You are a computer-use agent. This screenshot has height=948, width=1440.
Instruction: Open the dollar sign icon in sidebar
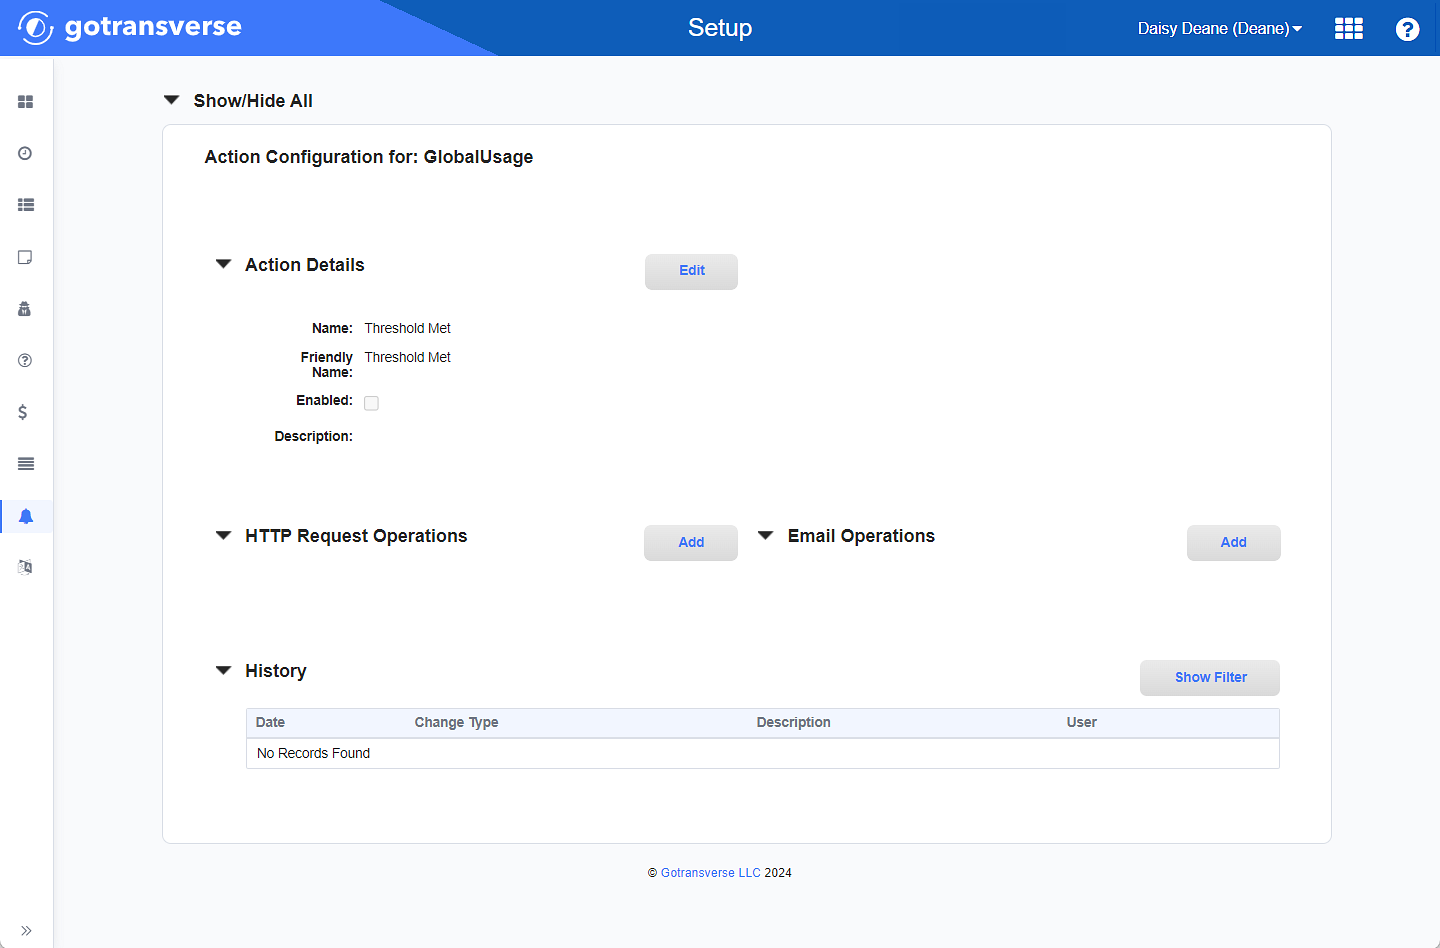pos(23,412)
